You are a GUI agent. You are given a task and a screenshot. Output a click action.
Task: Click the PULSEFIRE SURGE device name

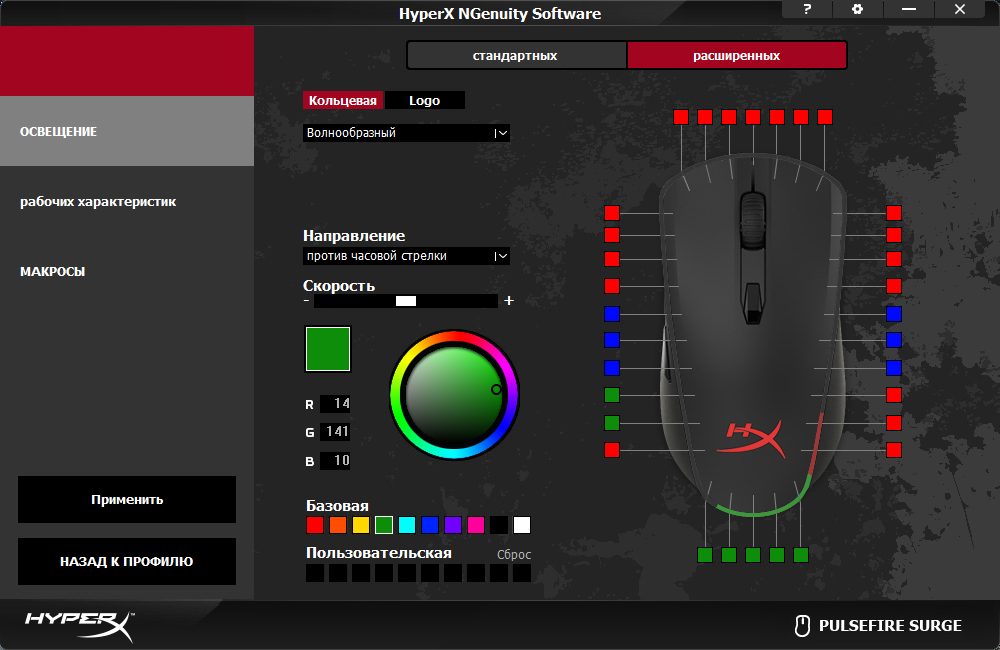[x=890, y=626]
